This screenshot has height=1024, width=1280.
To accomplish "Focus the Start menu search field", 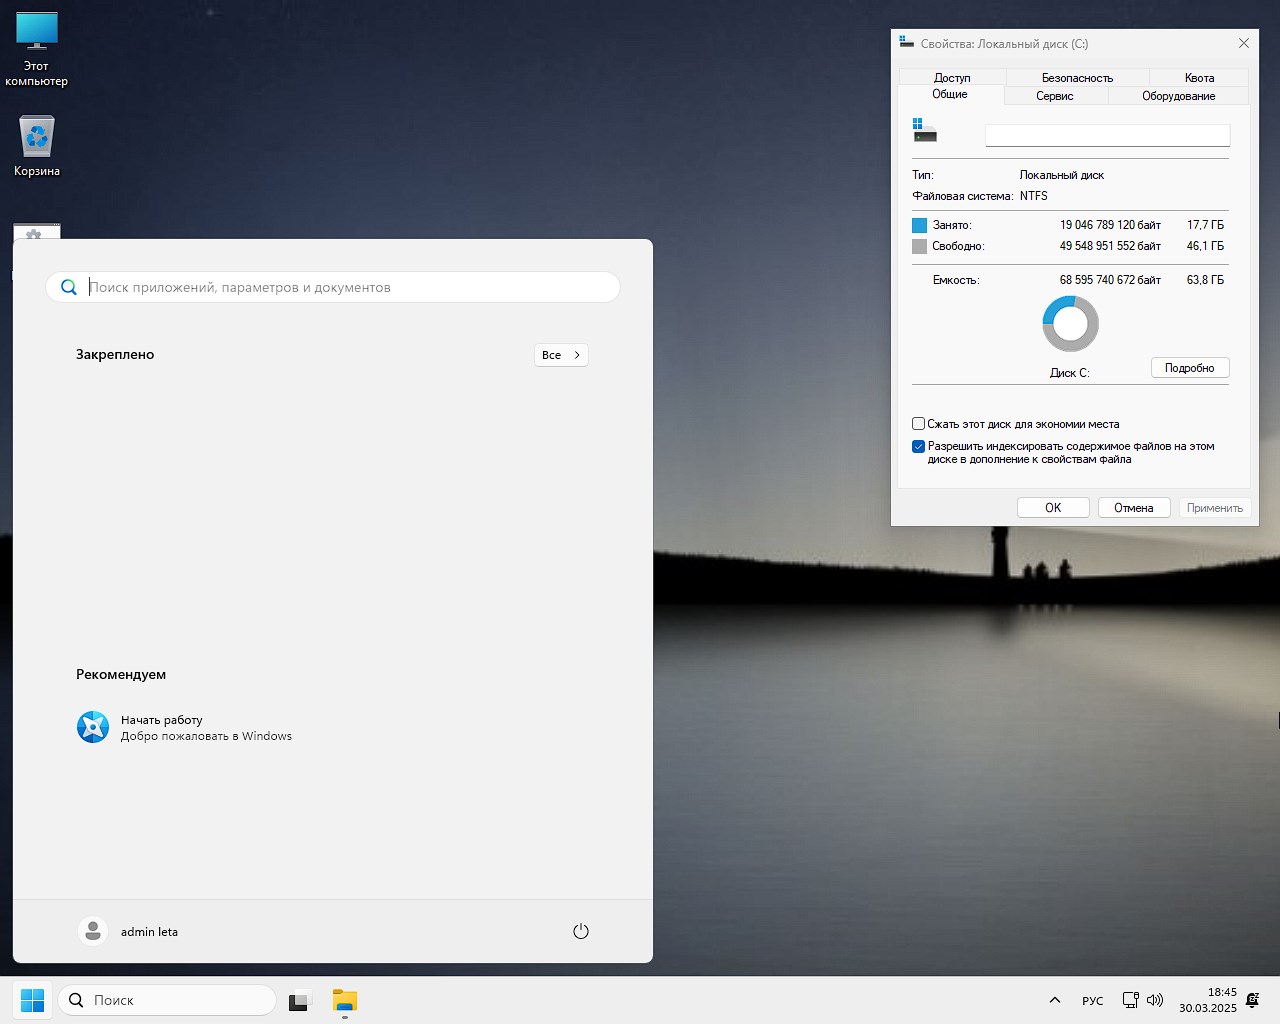I will [x=333, y=287].
